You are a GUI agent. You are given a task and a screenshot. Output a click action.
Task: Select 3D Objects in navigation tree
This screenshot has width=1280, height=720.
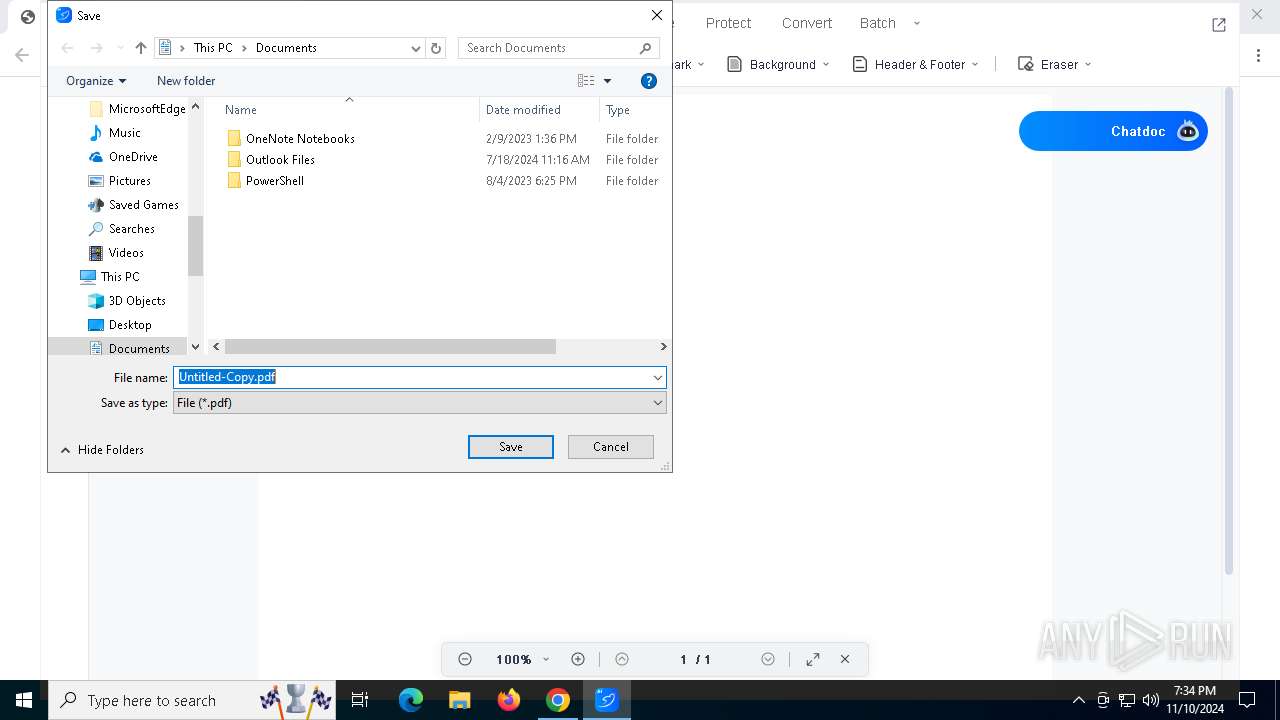click(127, 301)
